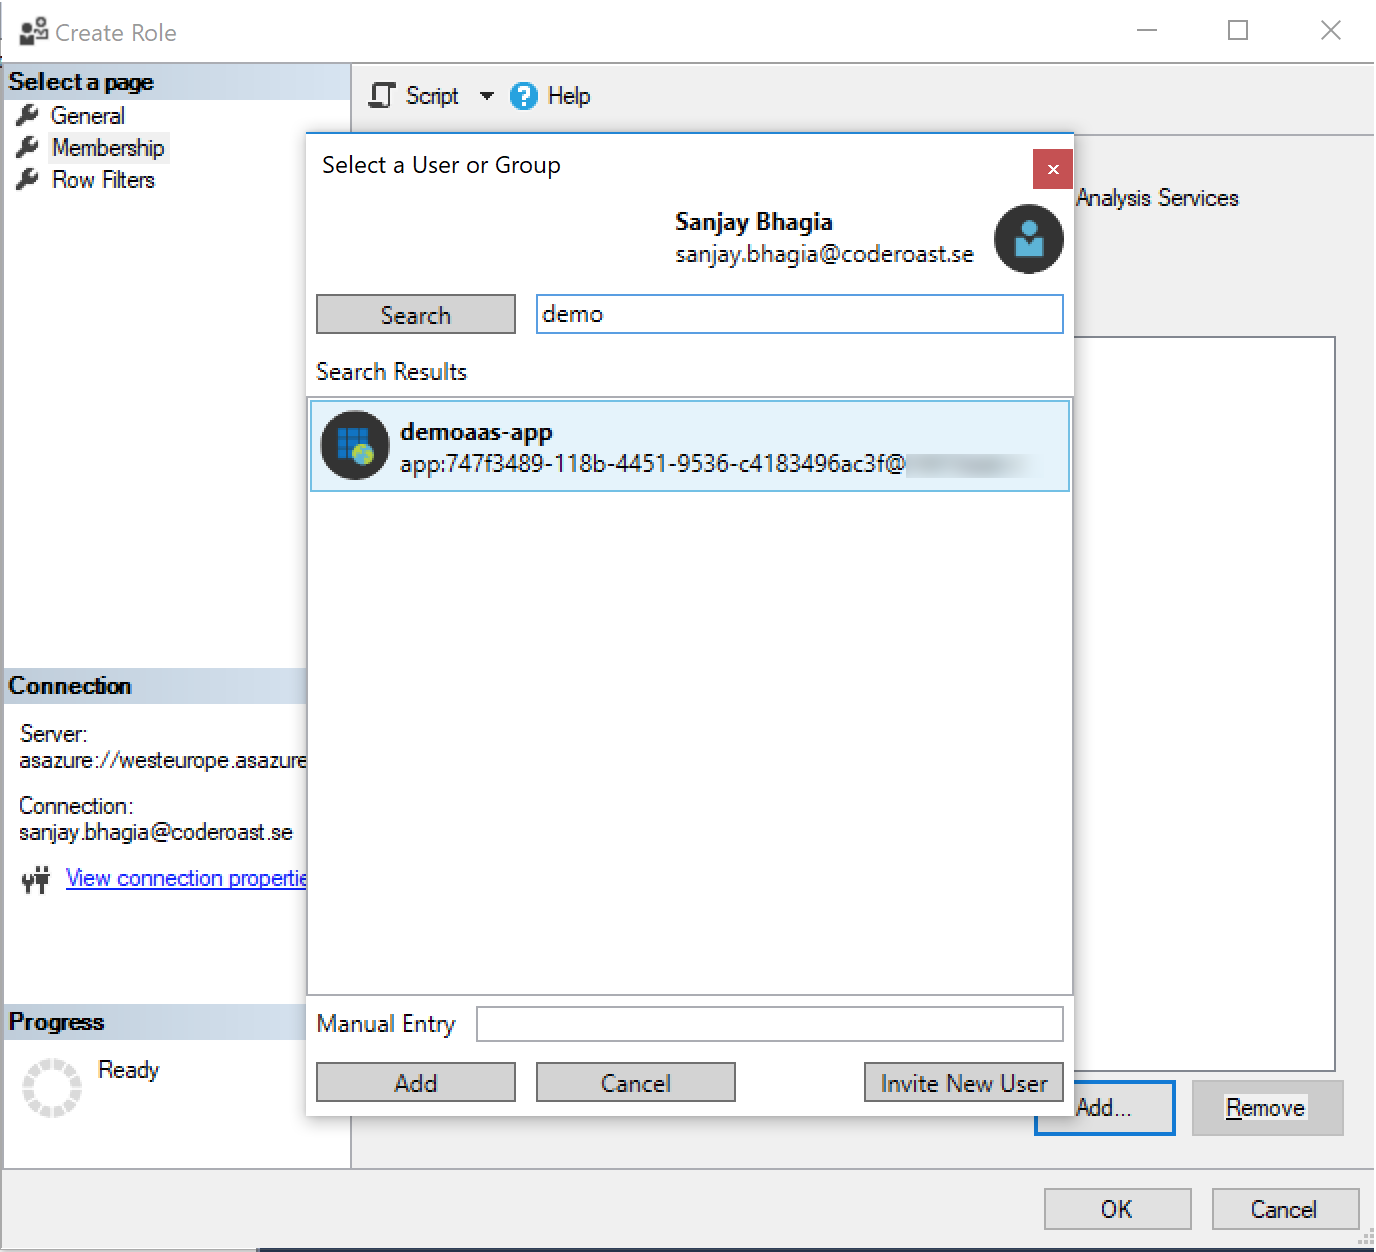Select the General page
This screenshot has height=1252, width=1376.
tap(88, 116)
